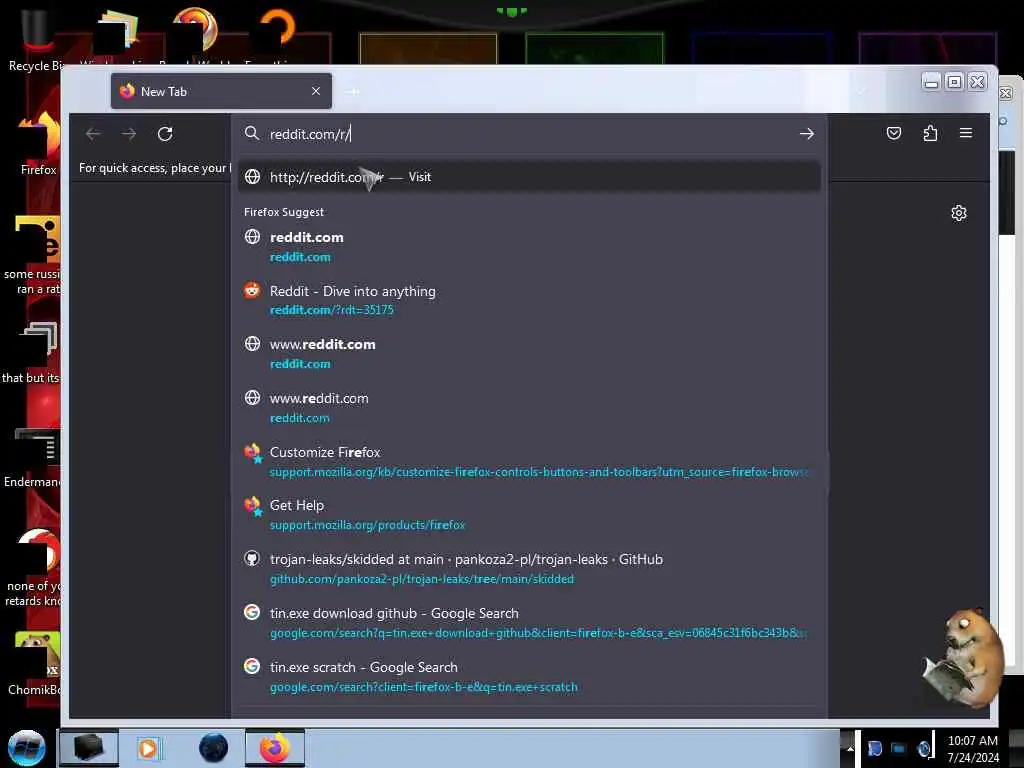The height and width of the screenshot is (768, 1024).
Task: Click github.com/pankoza2-pl/trojan-leaks URL text
Action: coord(422,579)
